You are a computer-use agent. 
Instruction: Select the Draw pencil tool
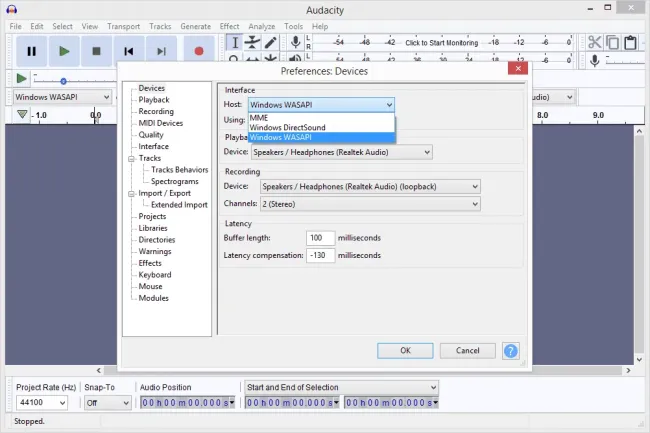pos(270,42)
